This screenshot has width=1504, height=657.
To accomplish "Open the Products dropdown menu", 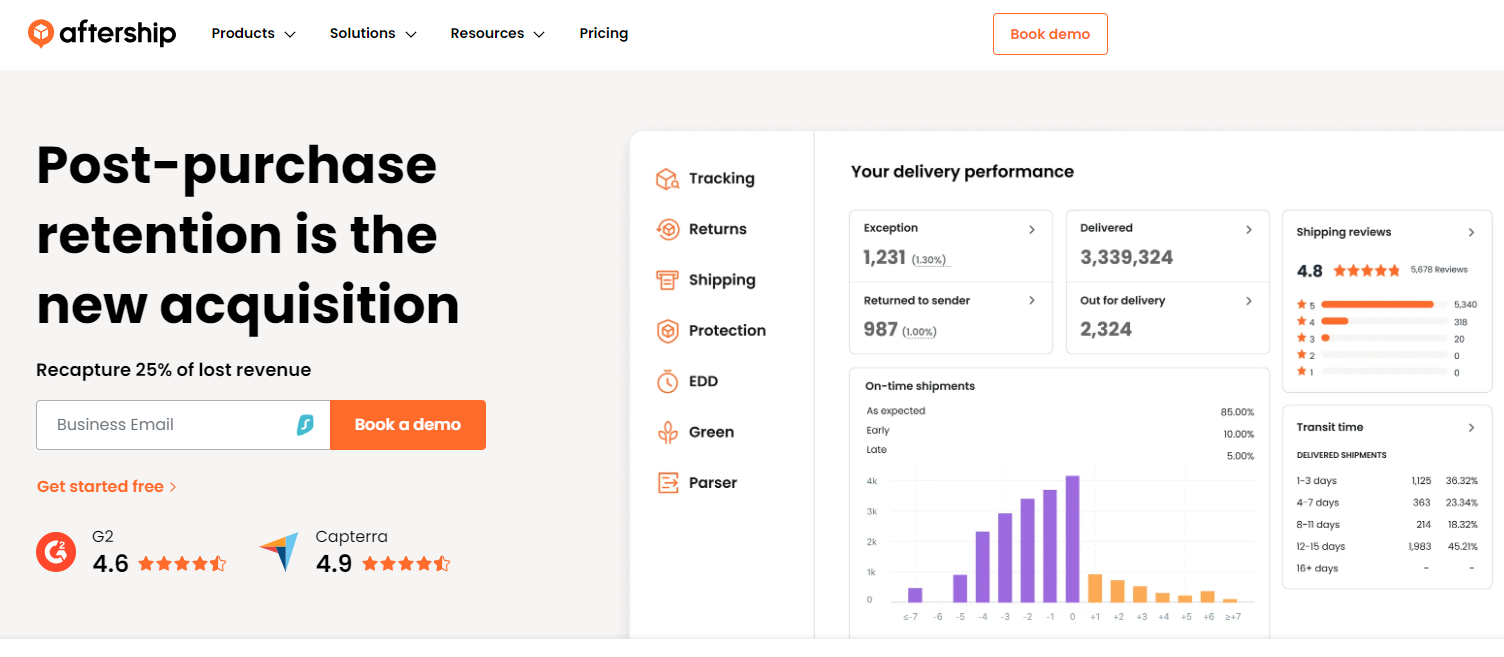I will pyautogui.click(x=253, y=34).
